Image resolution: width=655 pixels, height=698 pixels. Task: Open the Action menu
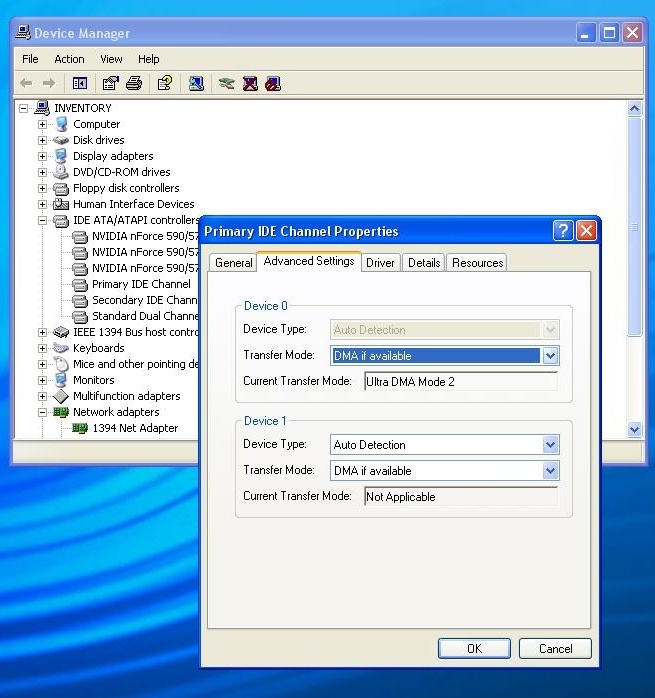tap(69, 59)
